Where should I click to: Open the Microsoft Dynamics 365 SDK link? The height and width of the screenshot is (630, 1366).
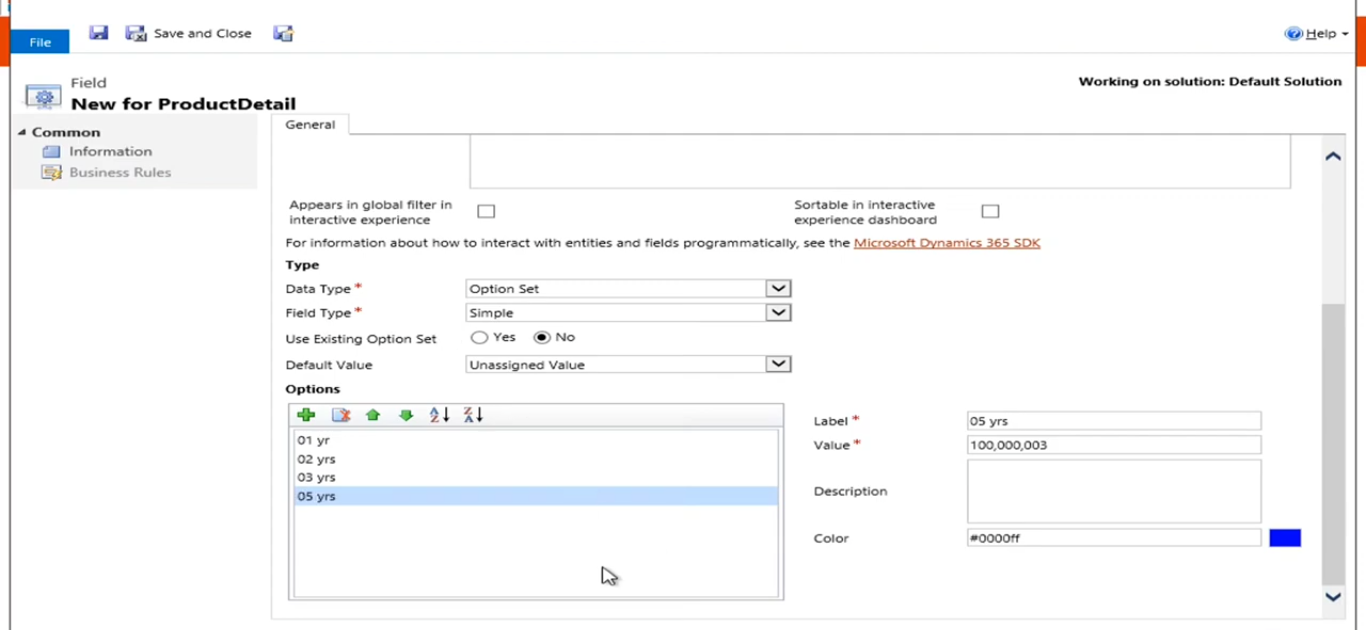(x=946, y=242)
